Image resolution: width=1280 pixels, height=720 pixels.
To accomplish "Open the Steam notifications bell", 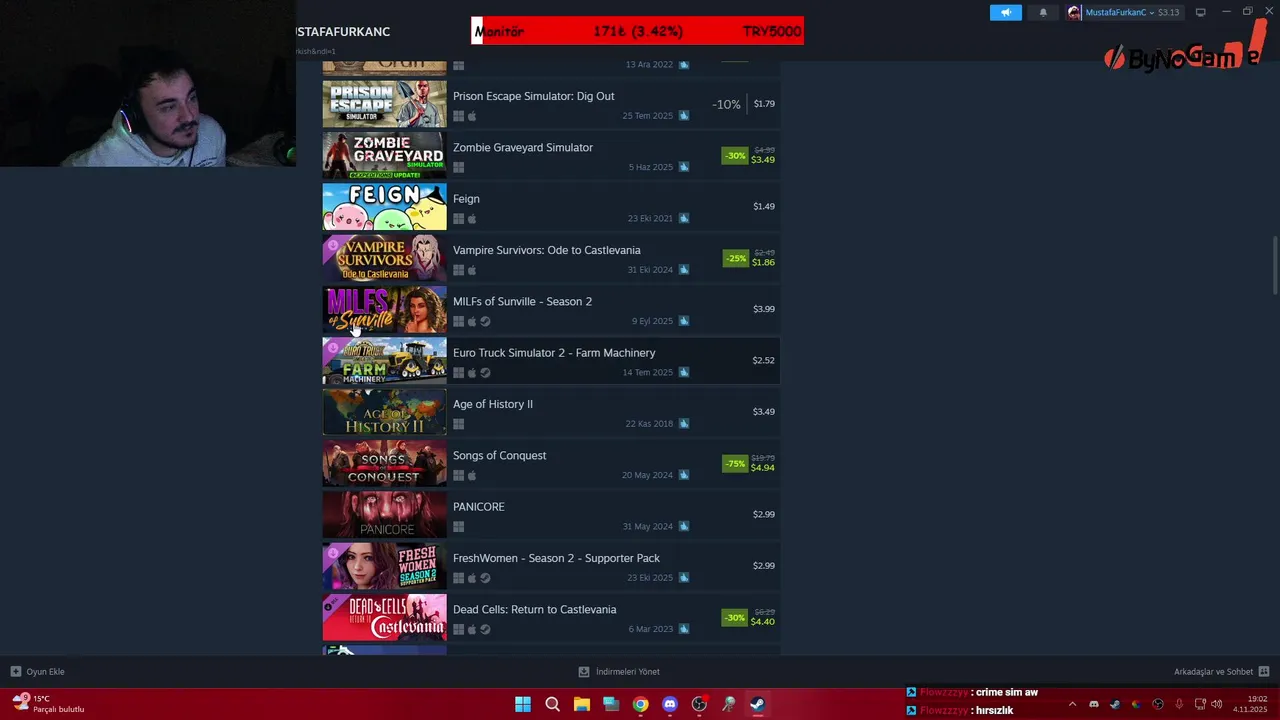I will [1043, 12].
